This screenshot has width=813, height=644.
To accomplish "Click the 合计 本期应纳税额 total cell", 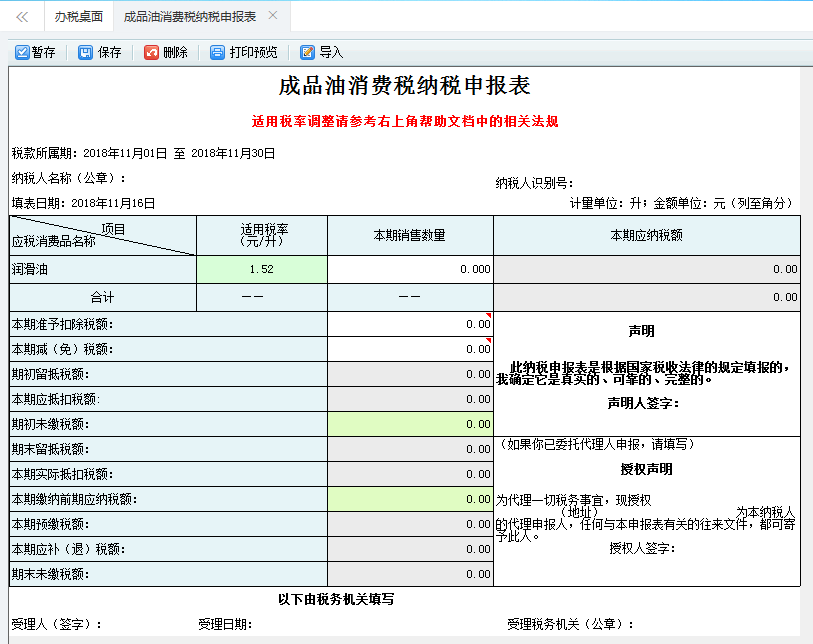I will click(646, 298).
